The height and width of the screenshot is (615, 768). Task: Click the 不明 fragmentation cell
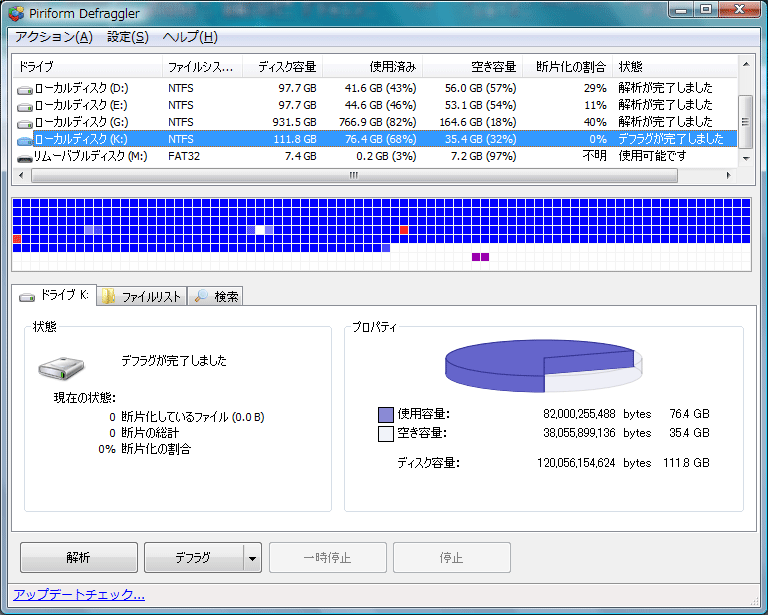coord(595,156)
